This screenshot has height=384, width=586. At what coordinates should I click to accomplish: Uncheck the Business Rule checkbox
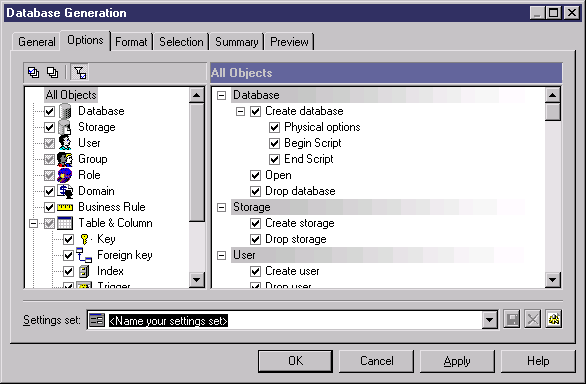49,208
